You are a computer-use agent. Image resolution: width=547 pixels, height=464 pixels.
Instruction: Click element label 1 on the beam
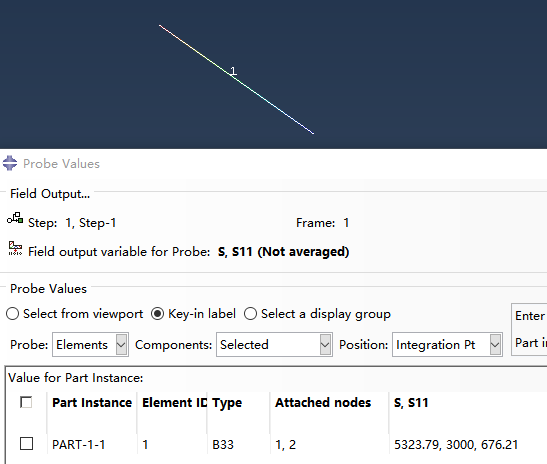pyautogui.click(x=233, y=72)
